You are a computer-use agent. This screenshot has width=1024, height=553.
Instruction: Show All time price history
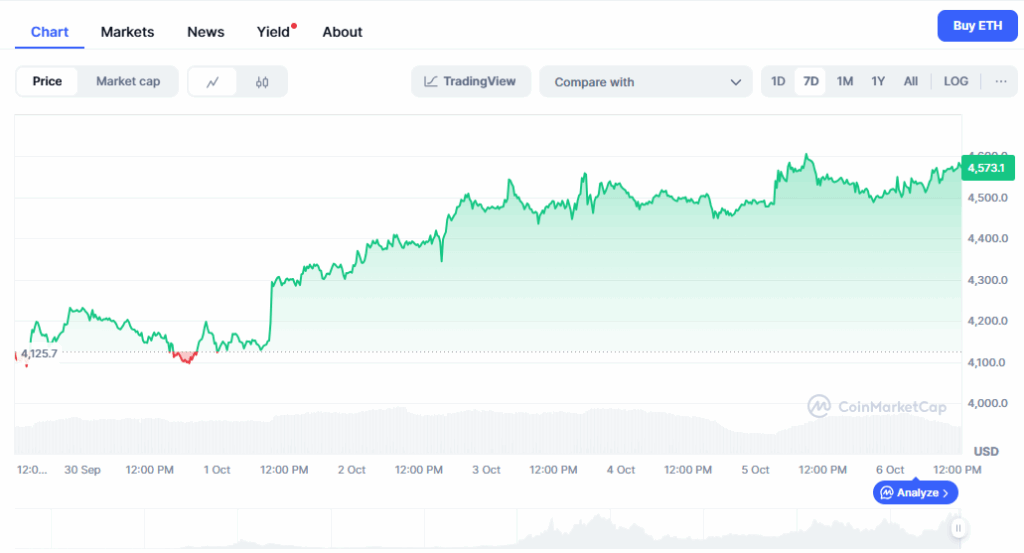click(911, 82)
